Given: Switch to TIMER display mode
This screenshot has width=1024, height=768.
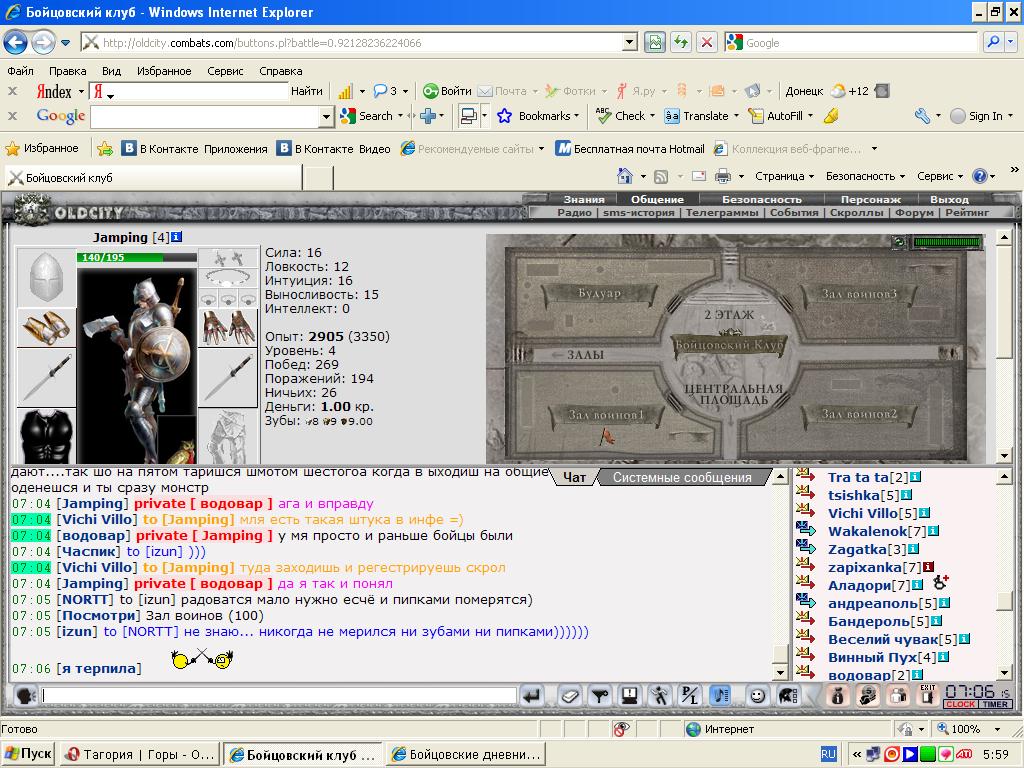Looking at the screenshot, I should (995, 705).
